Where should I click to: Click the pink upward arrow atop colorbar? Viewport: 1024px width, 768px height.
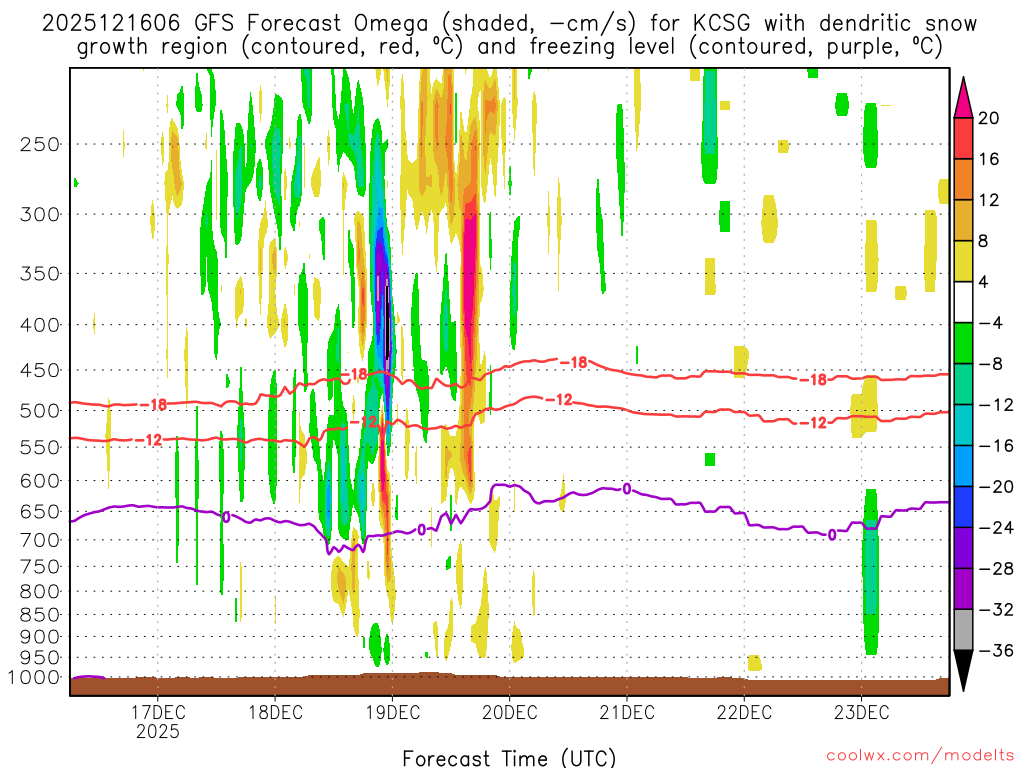(x=963, y=98)
